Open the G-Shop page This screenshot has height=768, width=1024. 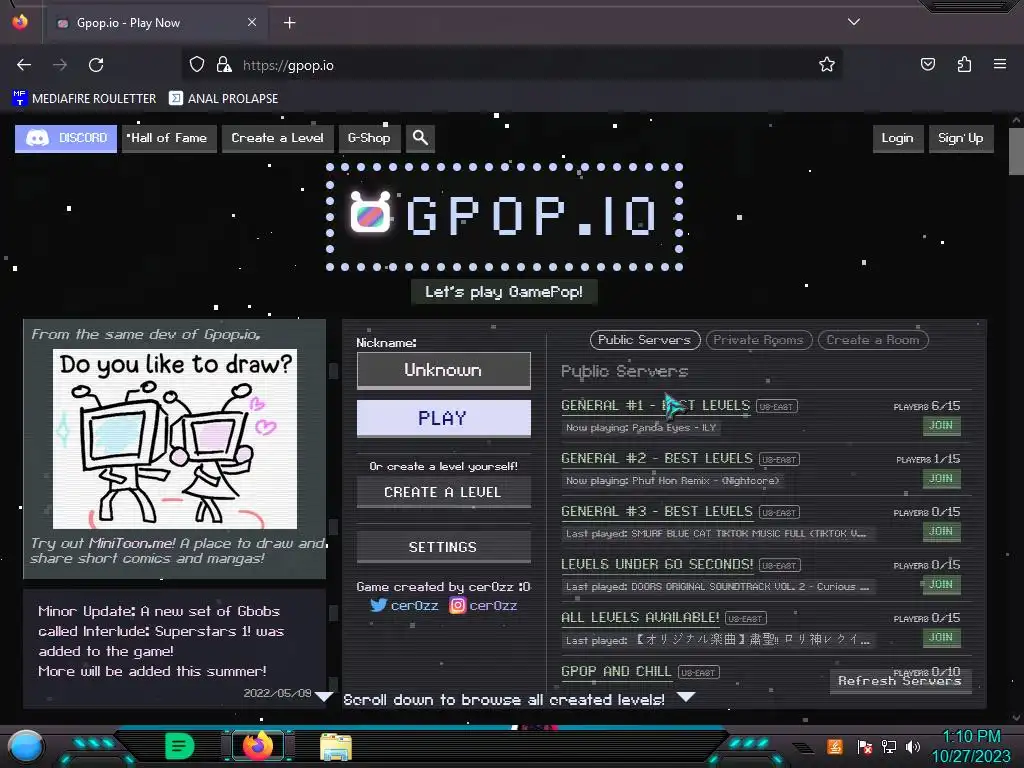click(369, 138)
